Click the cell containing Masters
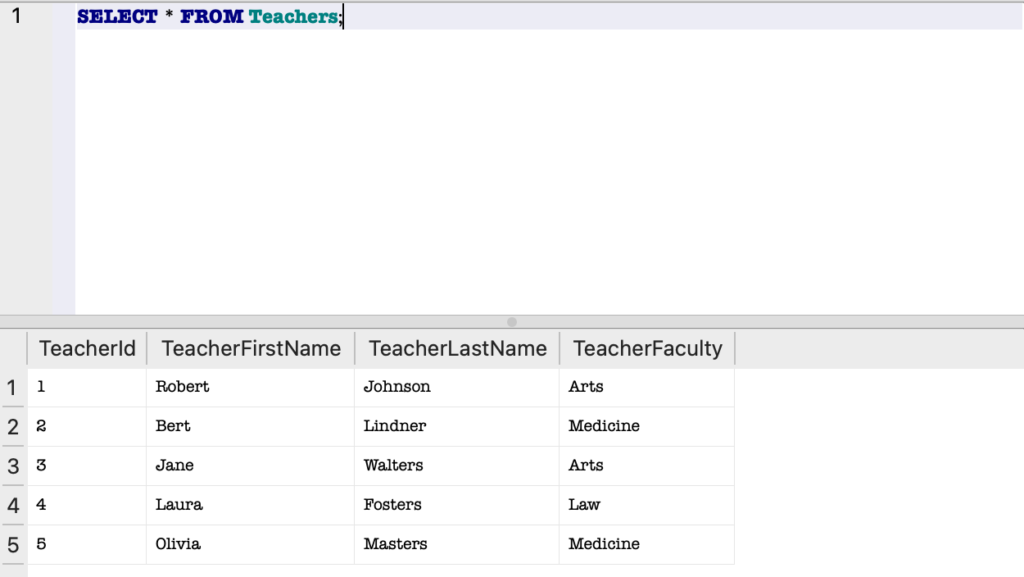Image resolution: width=1024 pixels, height=577 pixels. click(x=393, y=544)
